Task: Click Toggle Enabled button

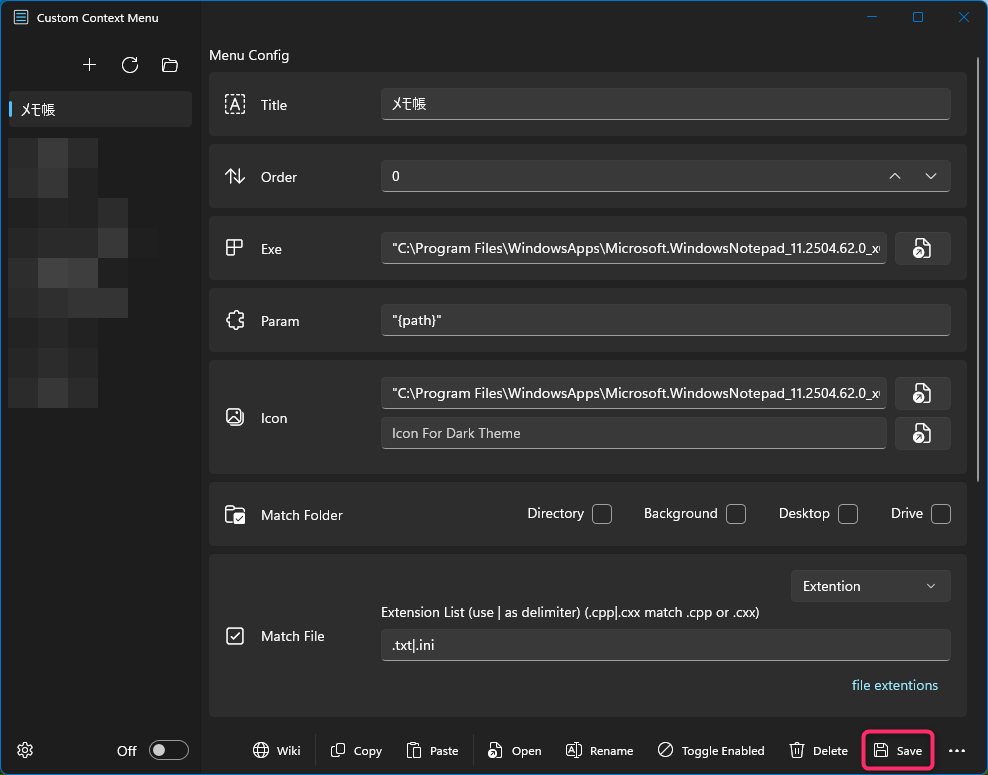Action: pyautogui.click(x=711, y=750)
